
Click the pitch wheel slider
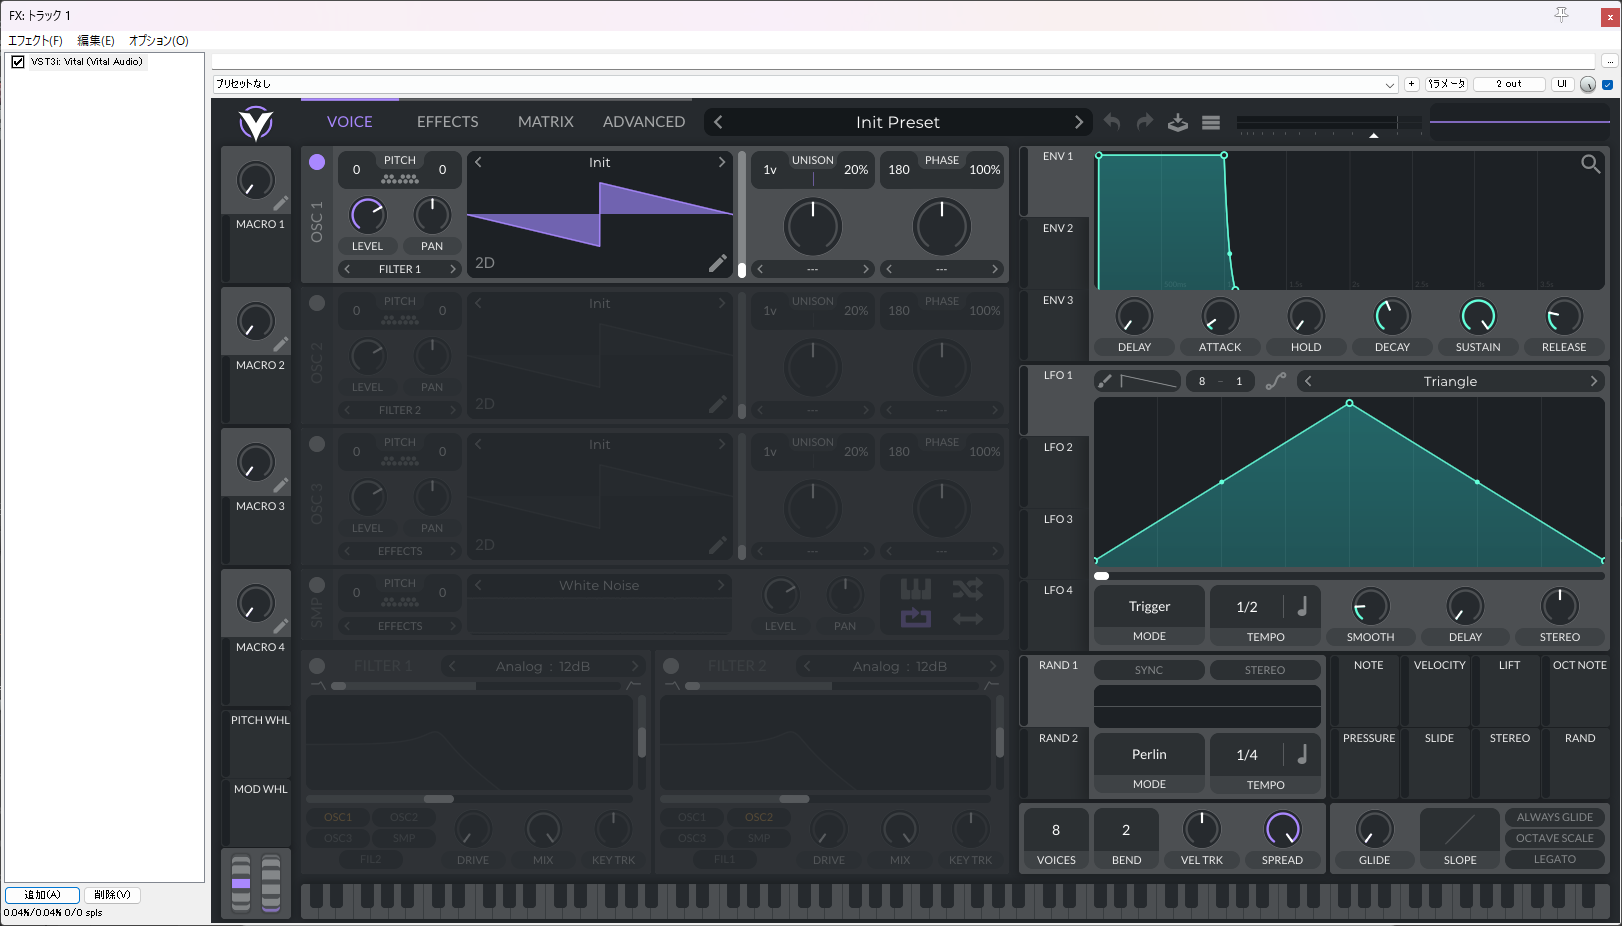point(241,883)
